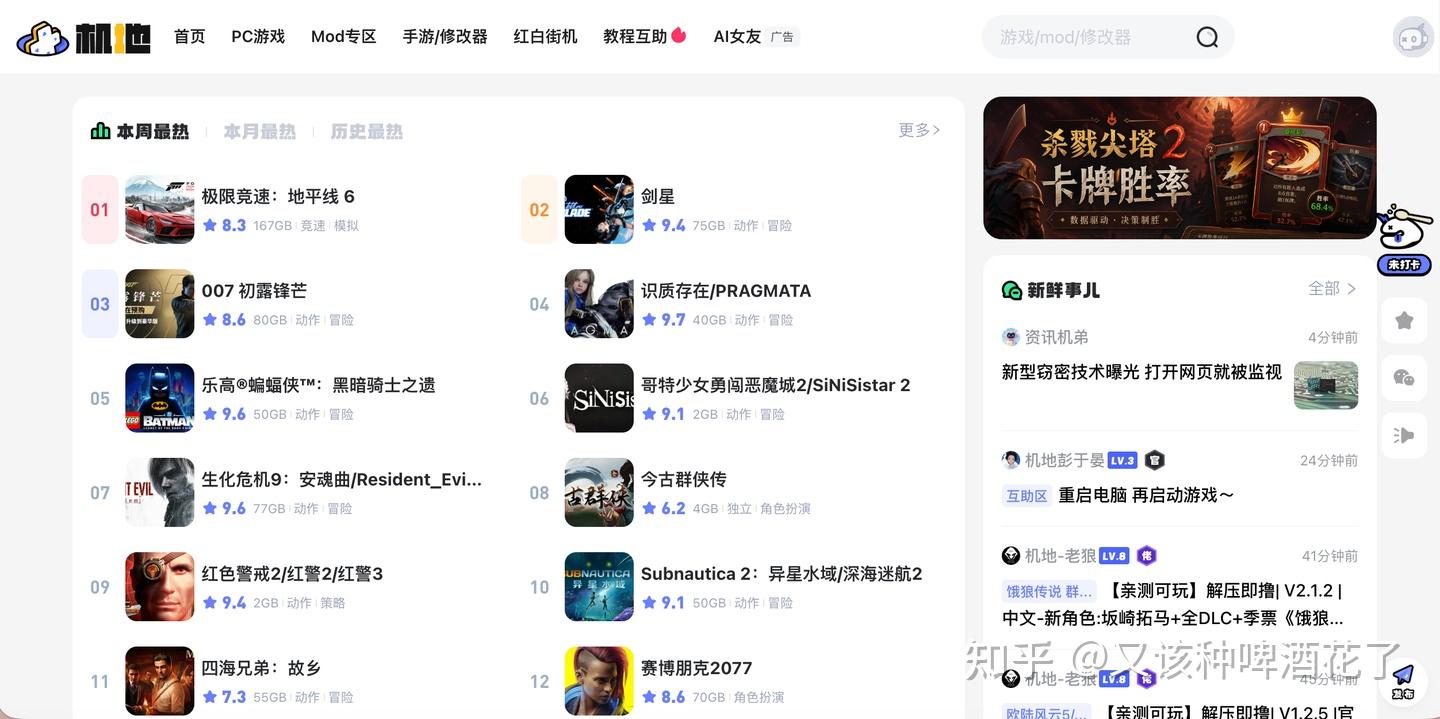Open Resident Evil 9 cover thumbnail
Viewport: 1440px width, 719px height.
(160, 492)
